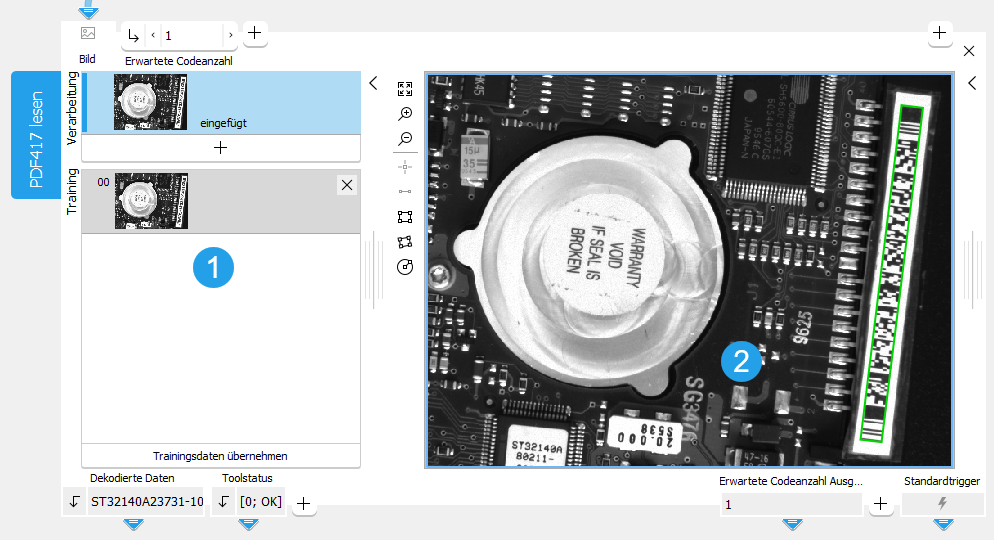The width and height of the screenshot is (994, 540).
Task: Collapse the left image list panel
Action: point(373,83)
